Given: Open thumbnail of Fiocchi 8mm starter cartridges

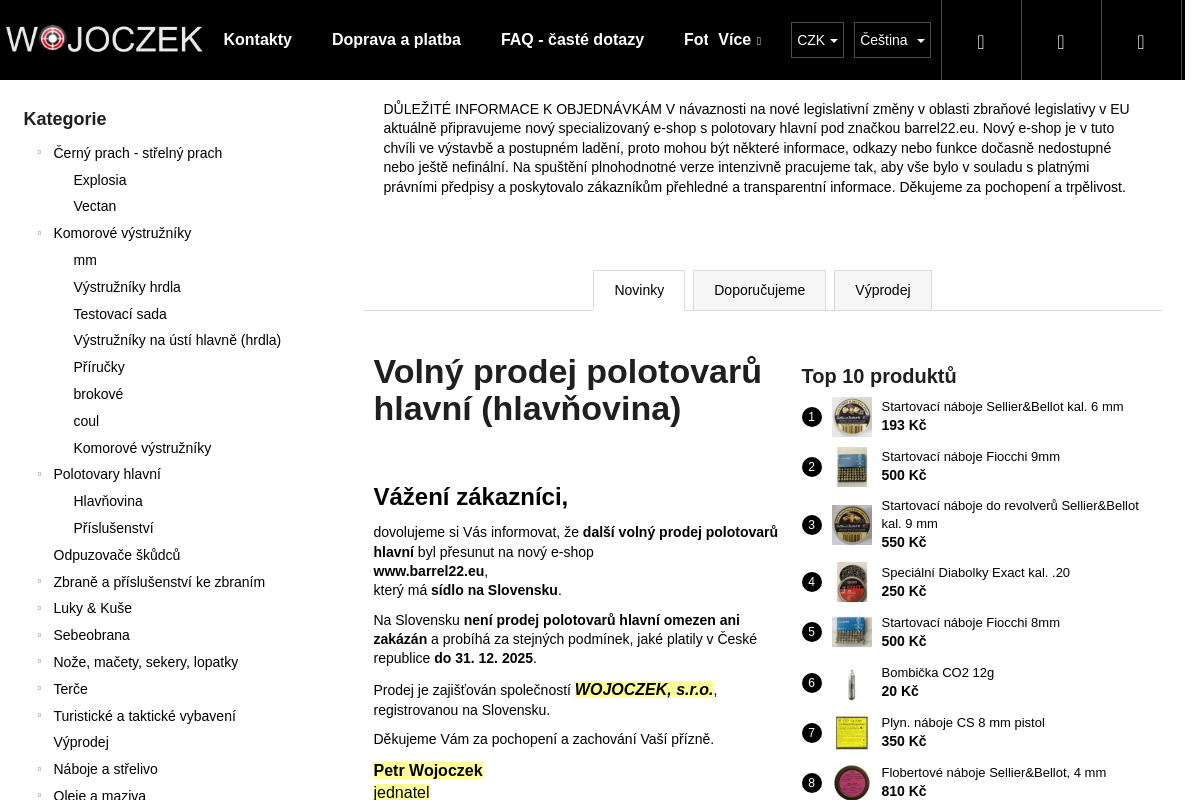Looking at the screenshot, I should (852, 632).
